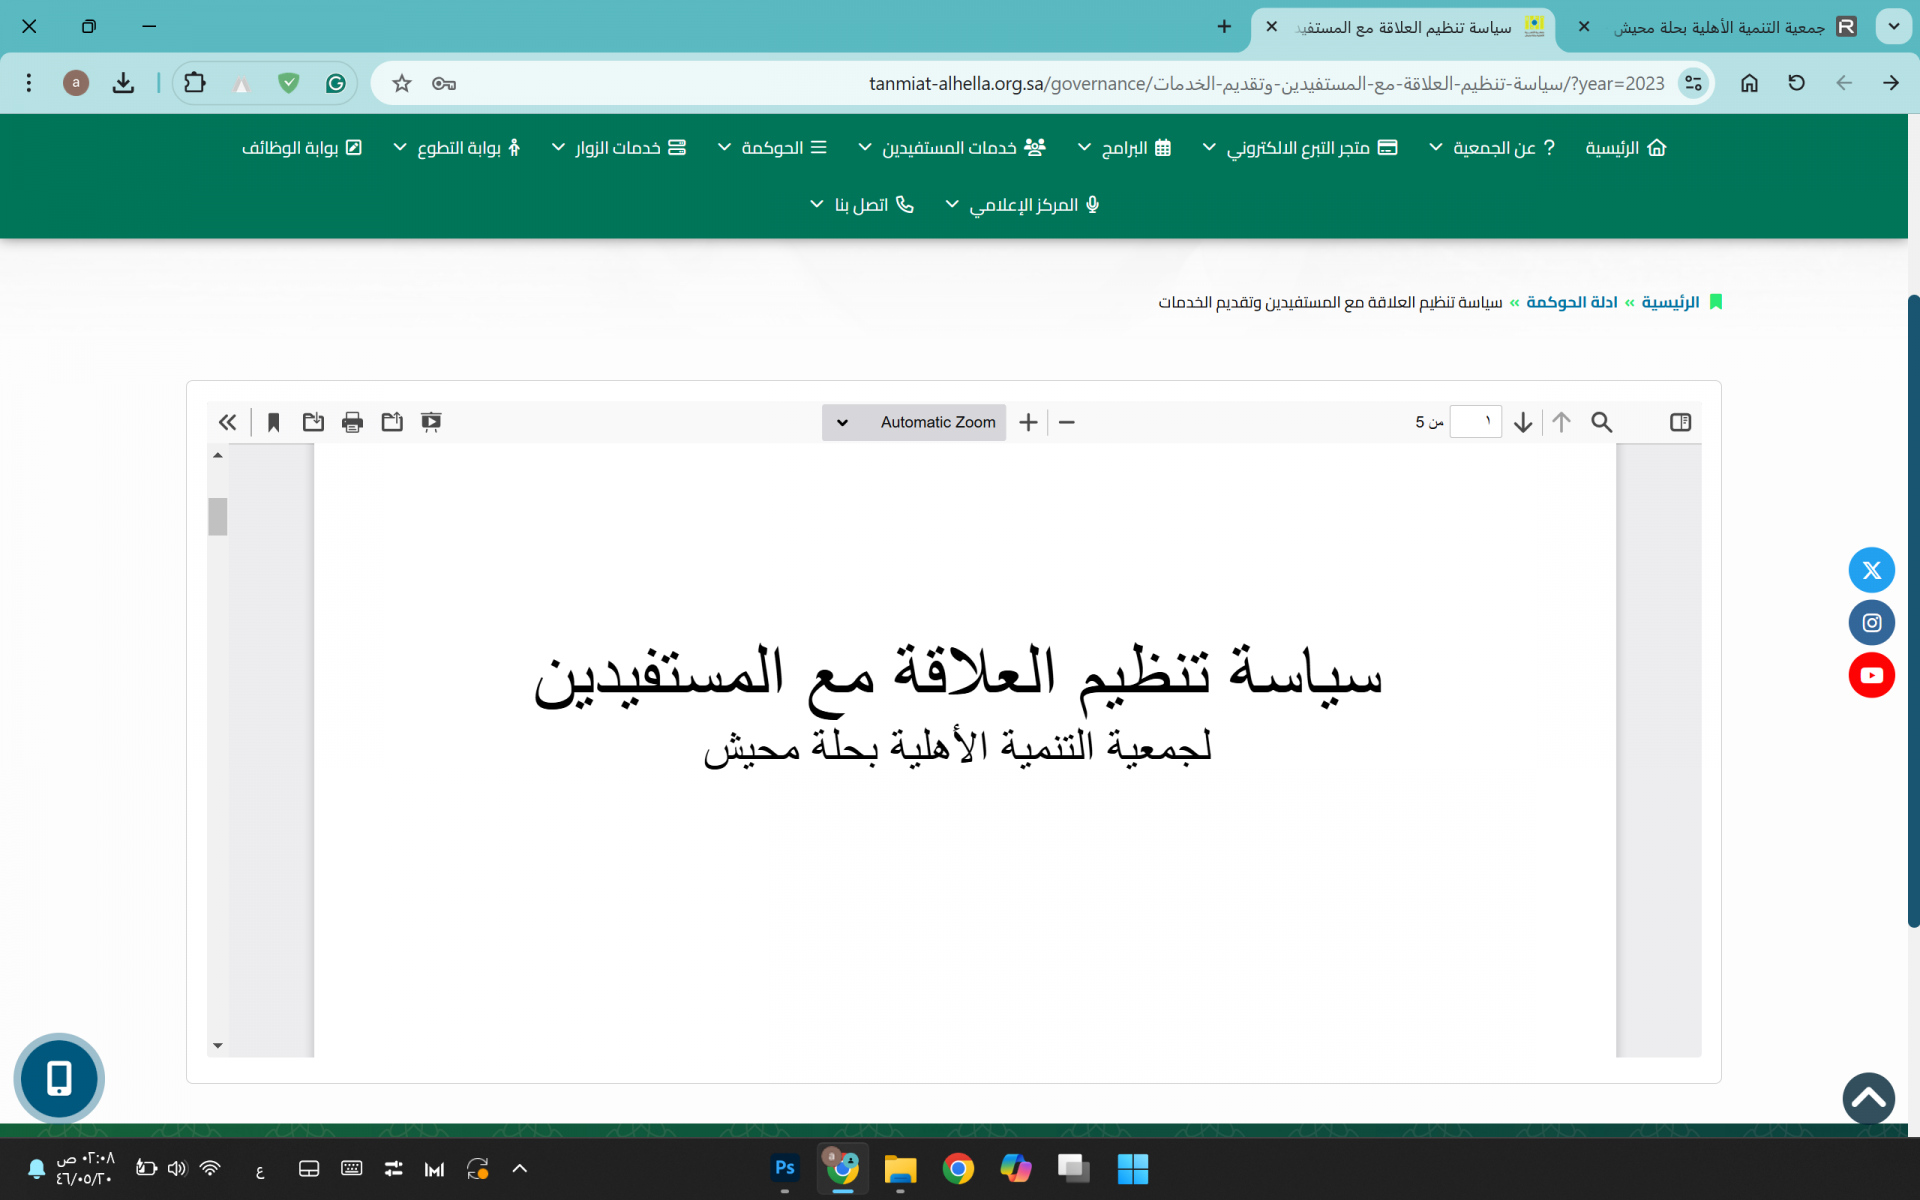Go to next PDF page arrow
This screenshot has height=1200, width=1920.
pyautogui.click(x=1523, y=422)
